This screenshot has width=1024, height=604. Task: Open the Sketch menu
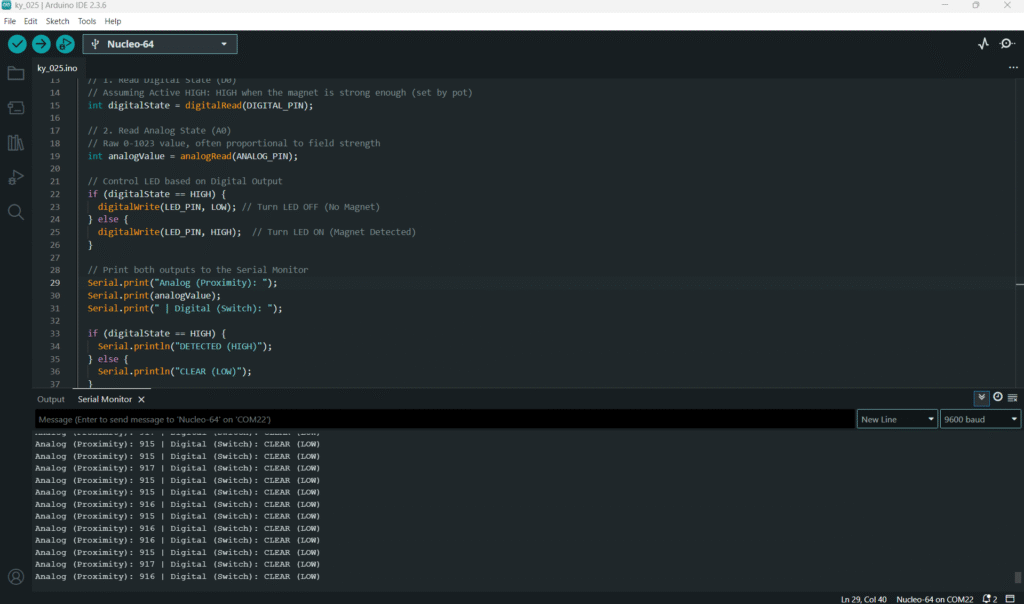coord(58,21)
